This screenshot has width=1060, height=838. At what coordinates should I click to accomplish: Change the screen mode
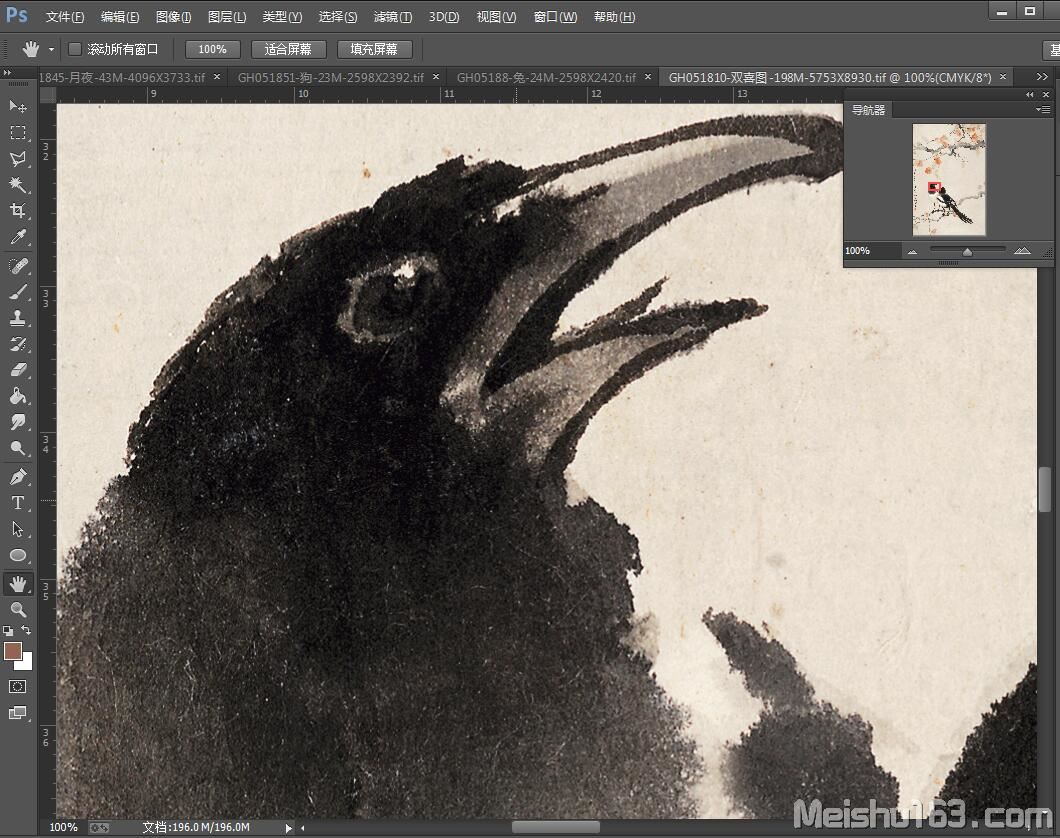tap(18, 713)
